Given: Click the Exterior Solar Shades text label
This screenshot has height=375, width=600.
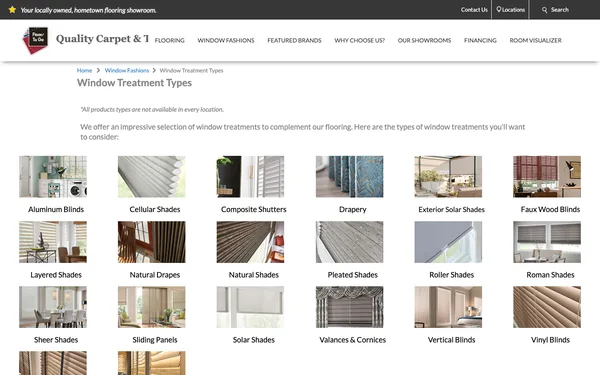Looking at the screenshot, I should (452, 209).
